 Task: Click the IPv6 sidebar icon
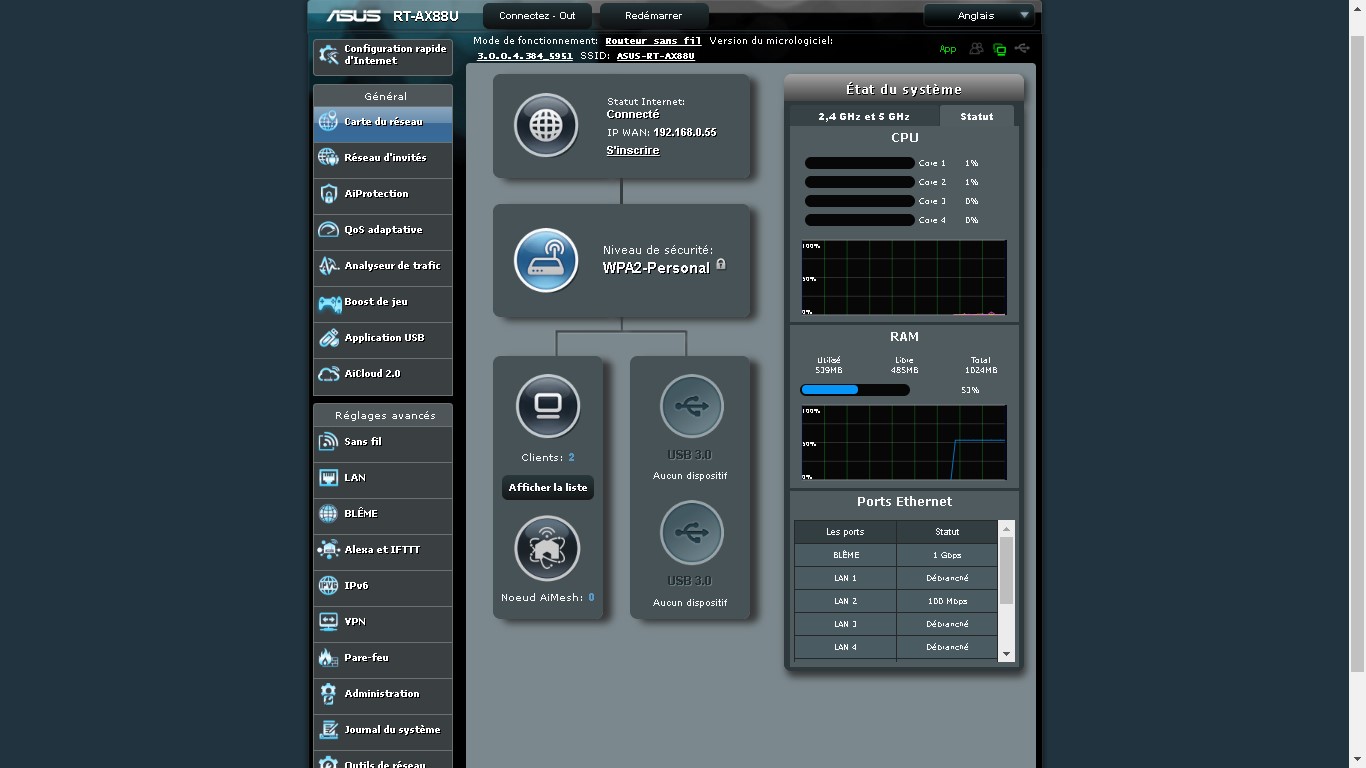click(328, 586)
